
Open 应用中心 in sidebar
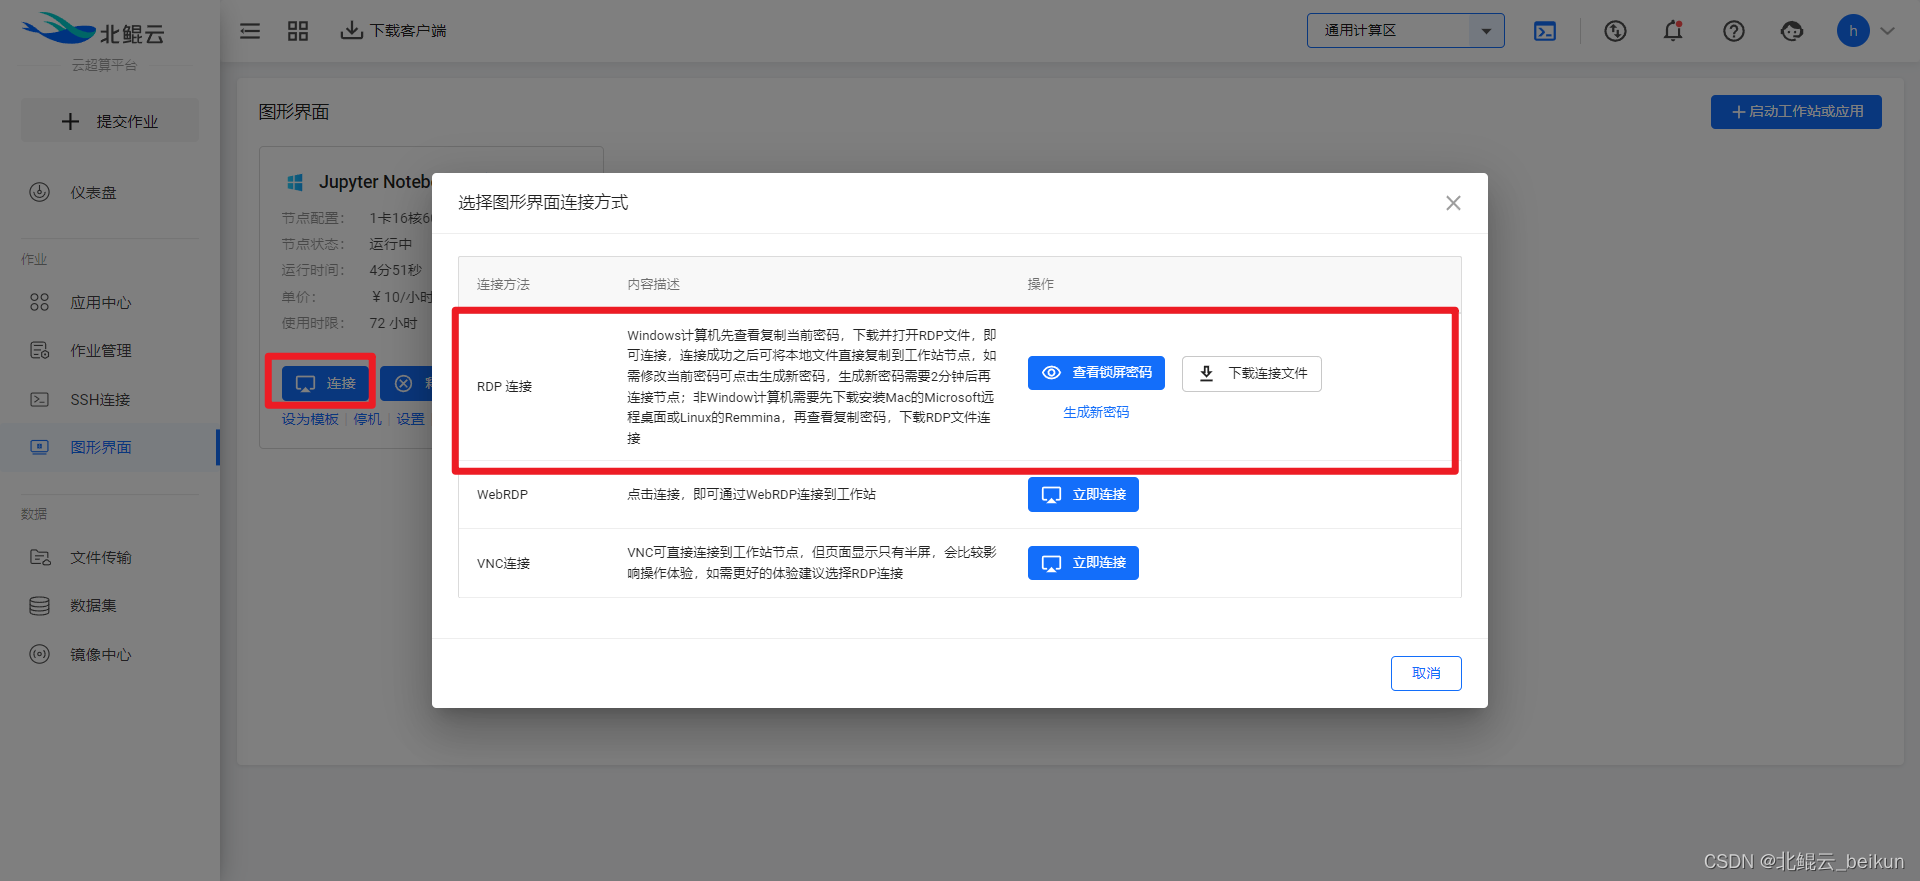(110, 302)
